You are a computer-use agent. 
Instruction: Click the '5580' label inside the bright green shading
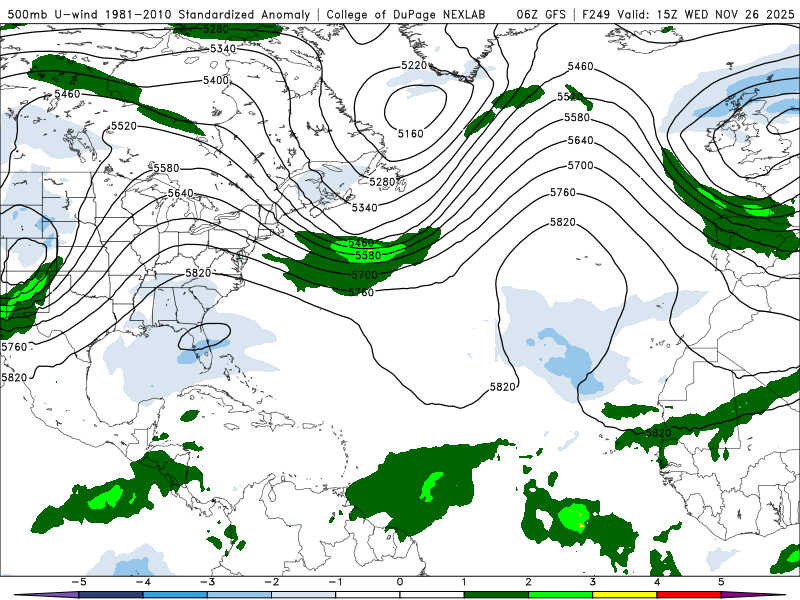click(x=368, y=256)
